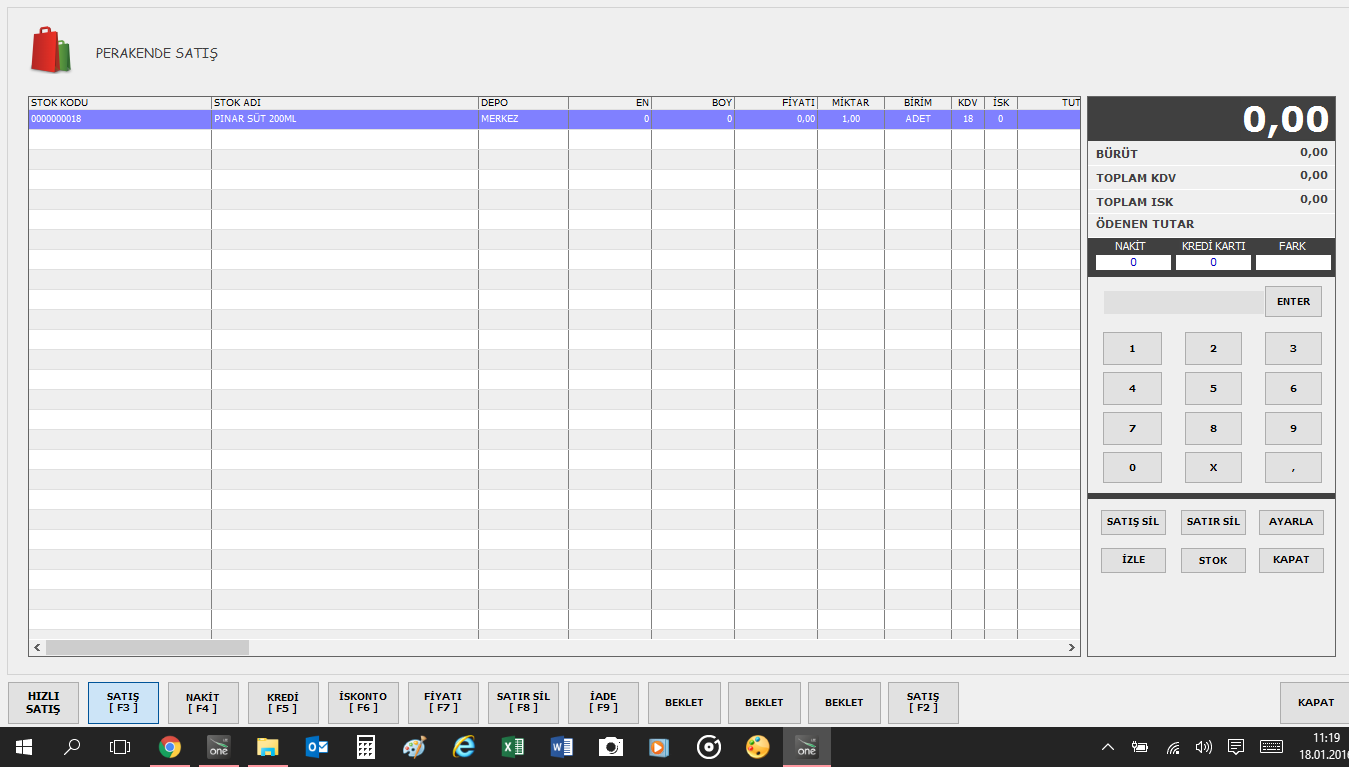Show hidden system tray icons
The height and width of the screenshot is (767, 1349).
point(1108,747)
